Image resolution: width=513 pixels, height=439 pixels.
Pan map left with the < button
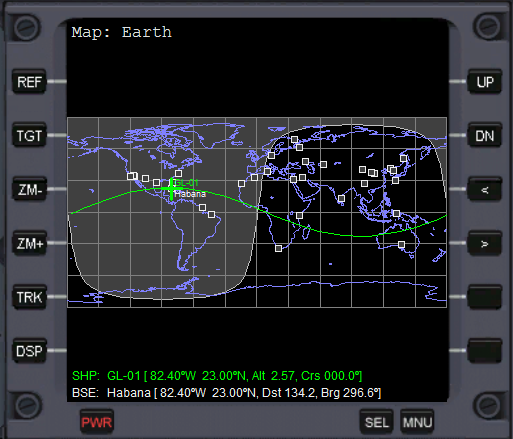pyautogui.click(x=485, y=190)
